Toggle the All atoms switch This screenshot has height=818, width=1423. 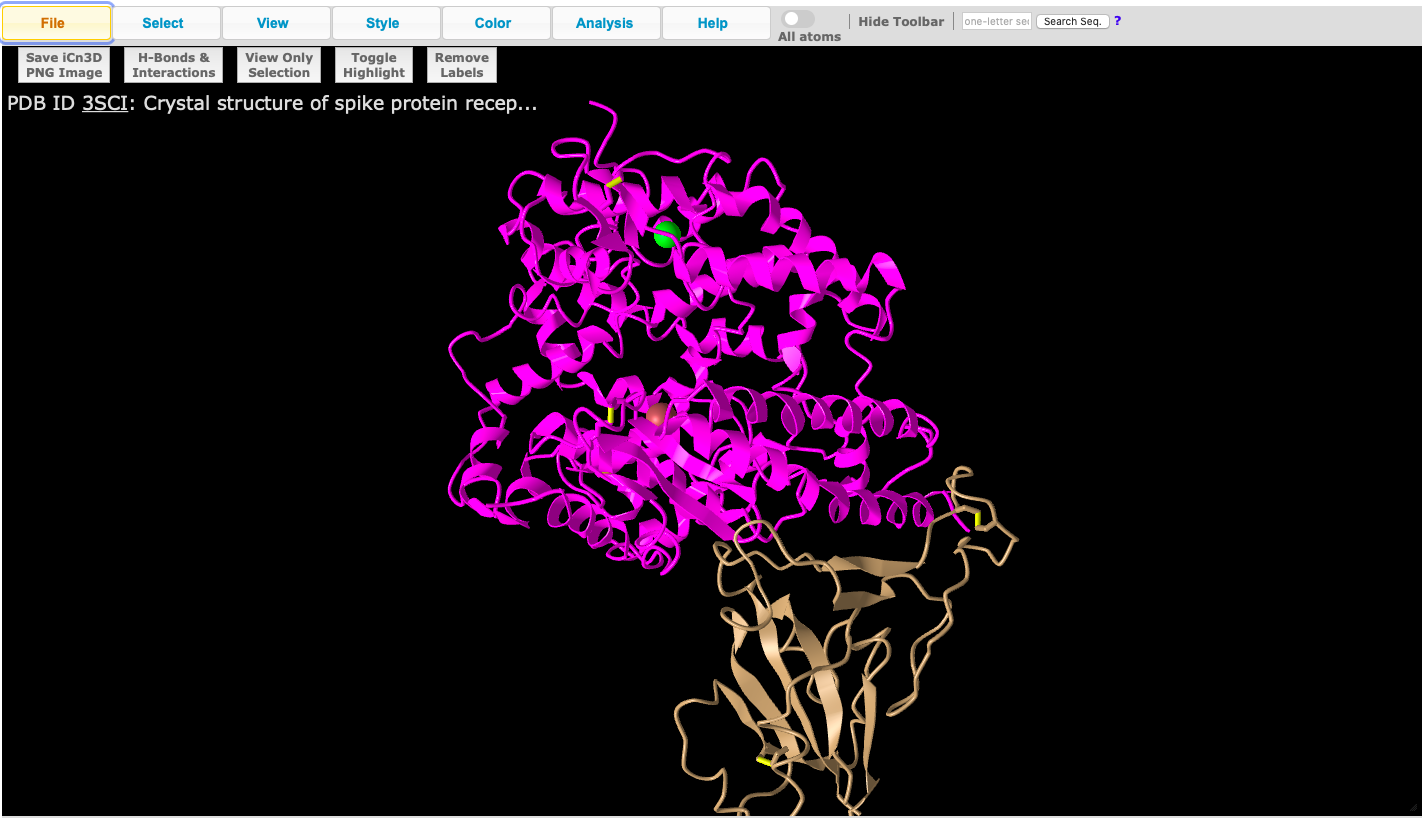click(x=797, y=19)
